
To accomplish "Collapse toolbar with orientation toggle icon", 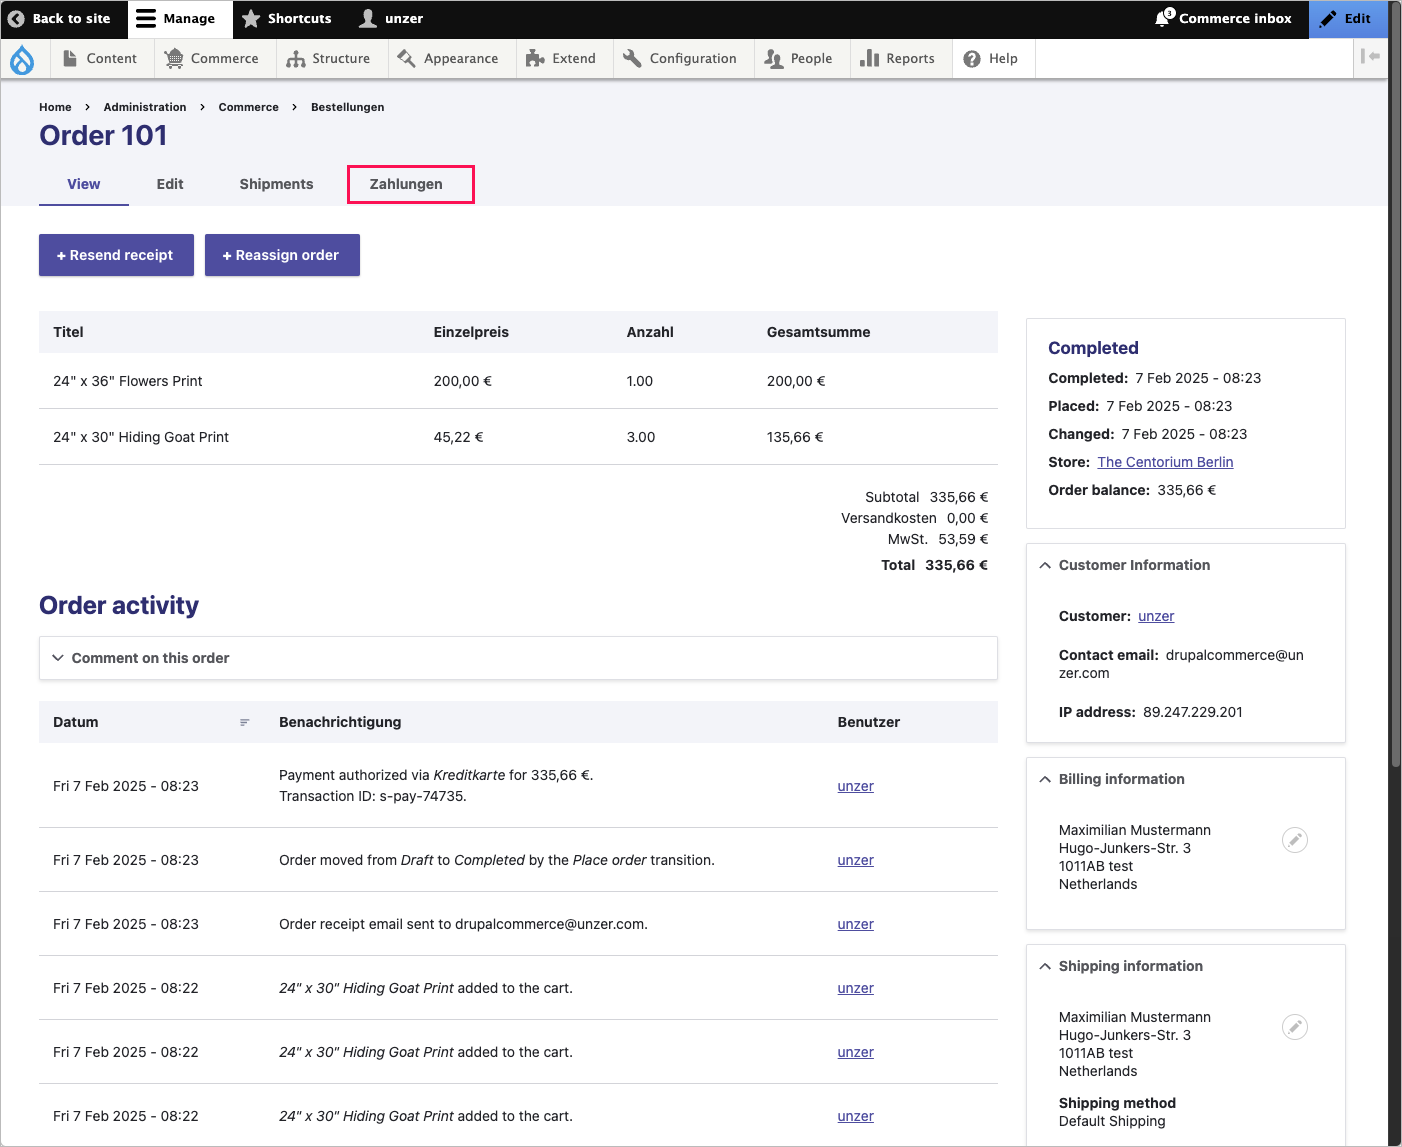I will [x=1370, y=57].
